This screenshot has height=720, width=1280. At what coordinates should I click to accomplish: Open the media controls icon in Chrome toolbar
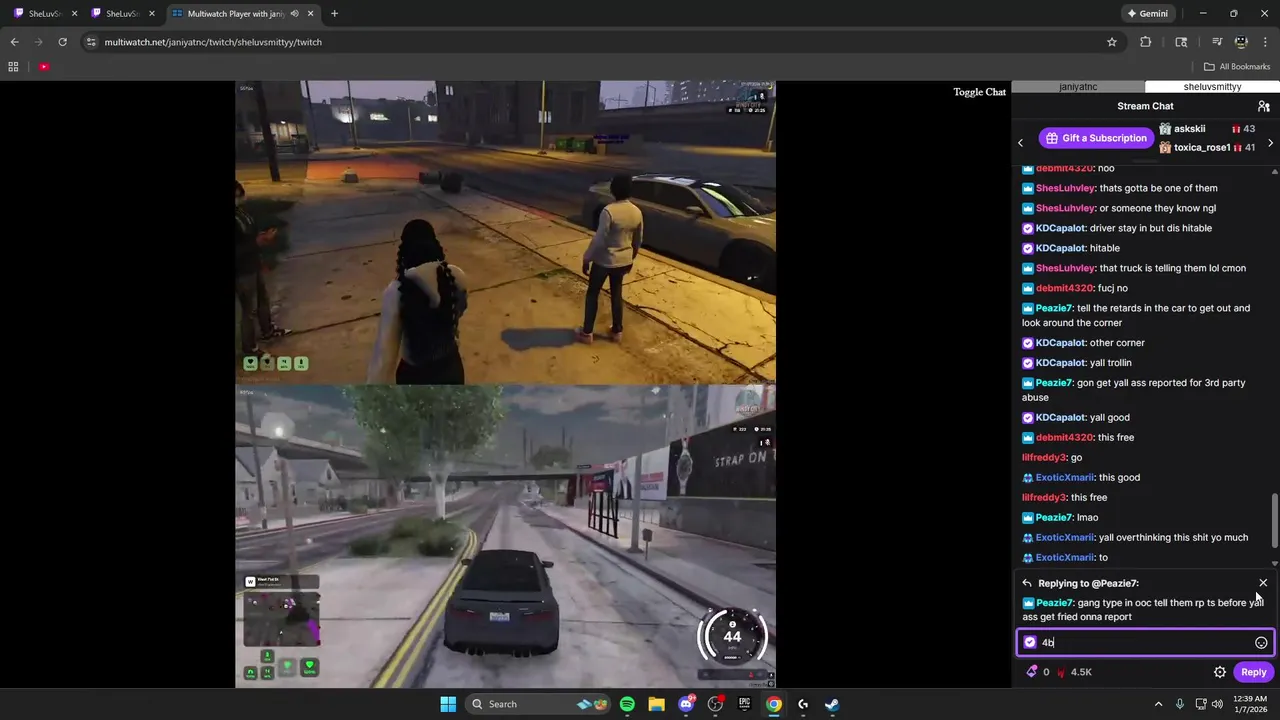click(x=1217, y=42)
